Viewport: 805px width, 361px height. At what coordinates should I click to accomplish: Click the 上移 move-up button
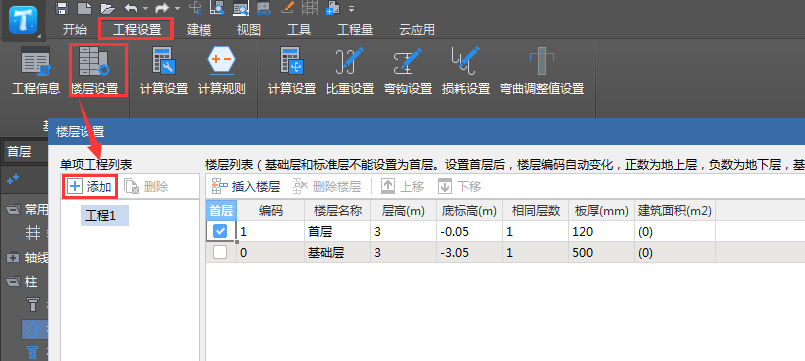click(402, 186)
